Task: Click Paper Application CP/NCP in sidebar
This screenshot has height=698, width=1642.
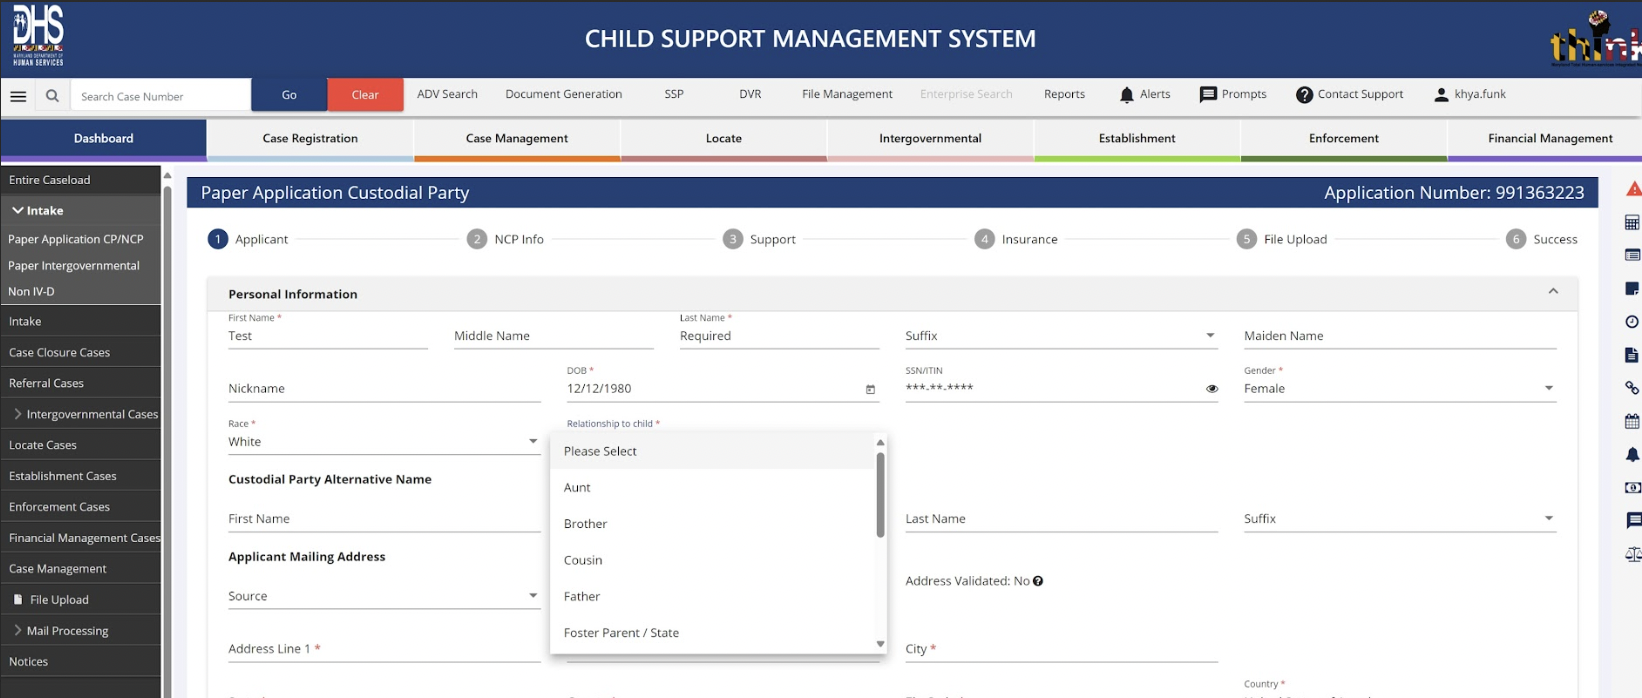Action: pos(76,239)
